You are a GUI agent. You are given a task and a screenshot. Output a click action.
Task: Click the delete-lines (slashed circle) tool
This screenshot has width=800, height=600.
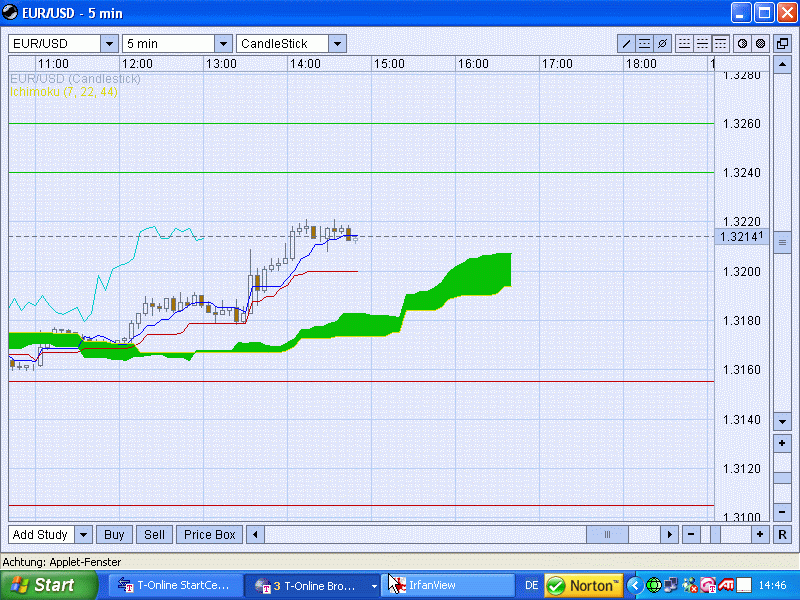(662, 44)
